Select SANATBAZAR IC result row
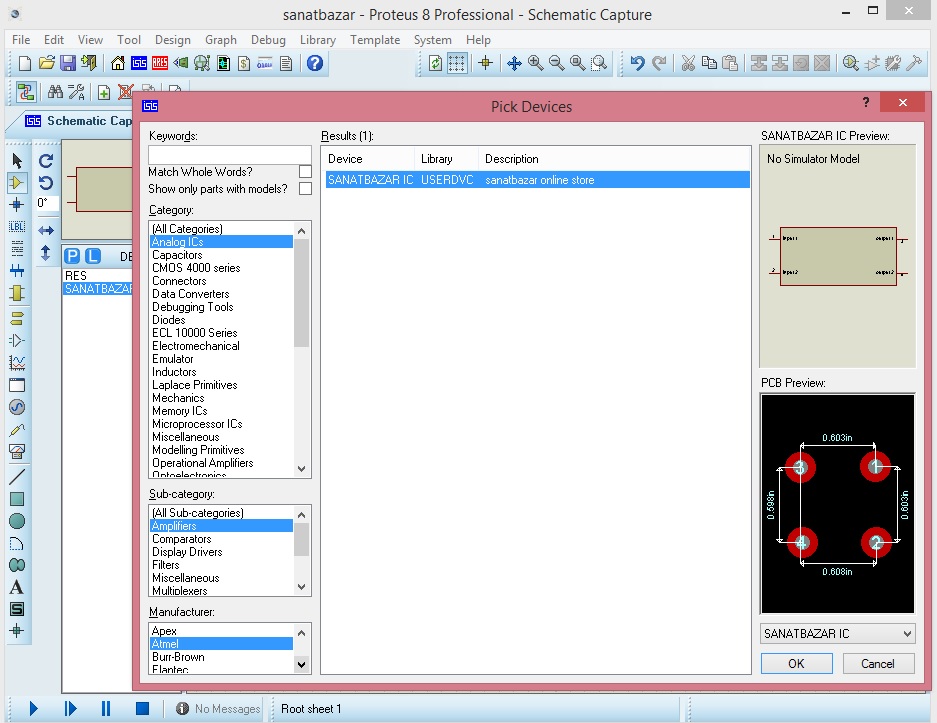This screenshot has height=723, width=937. 537,180
